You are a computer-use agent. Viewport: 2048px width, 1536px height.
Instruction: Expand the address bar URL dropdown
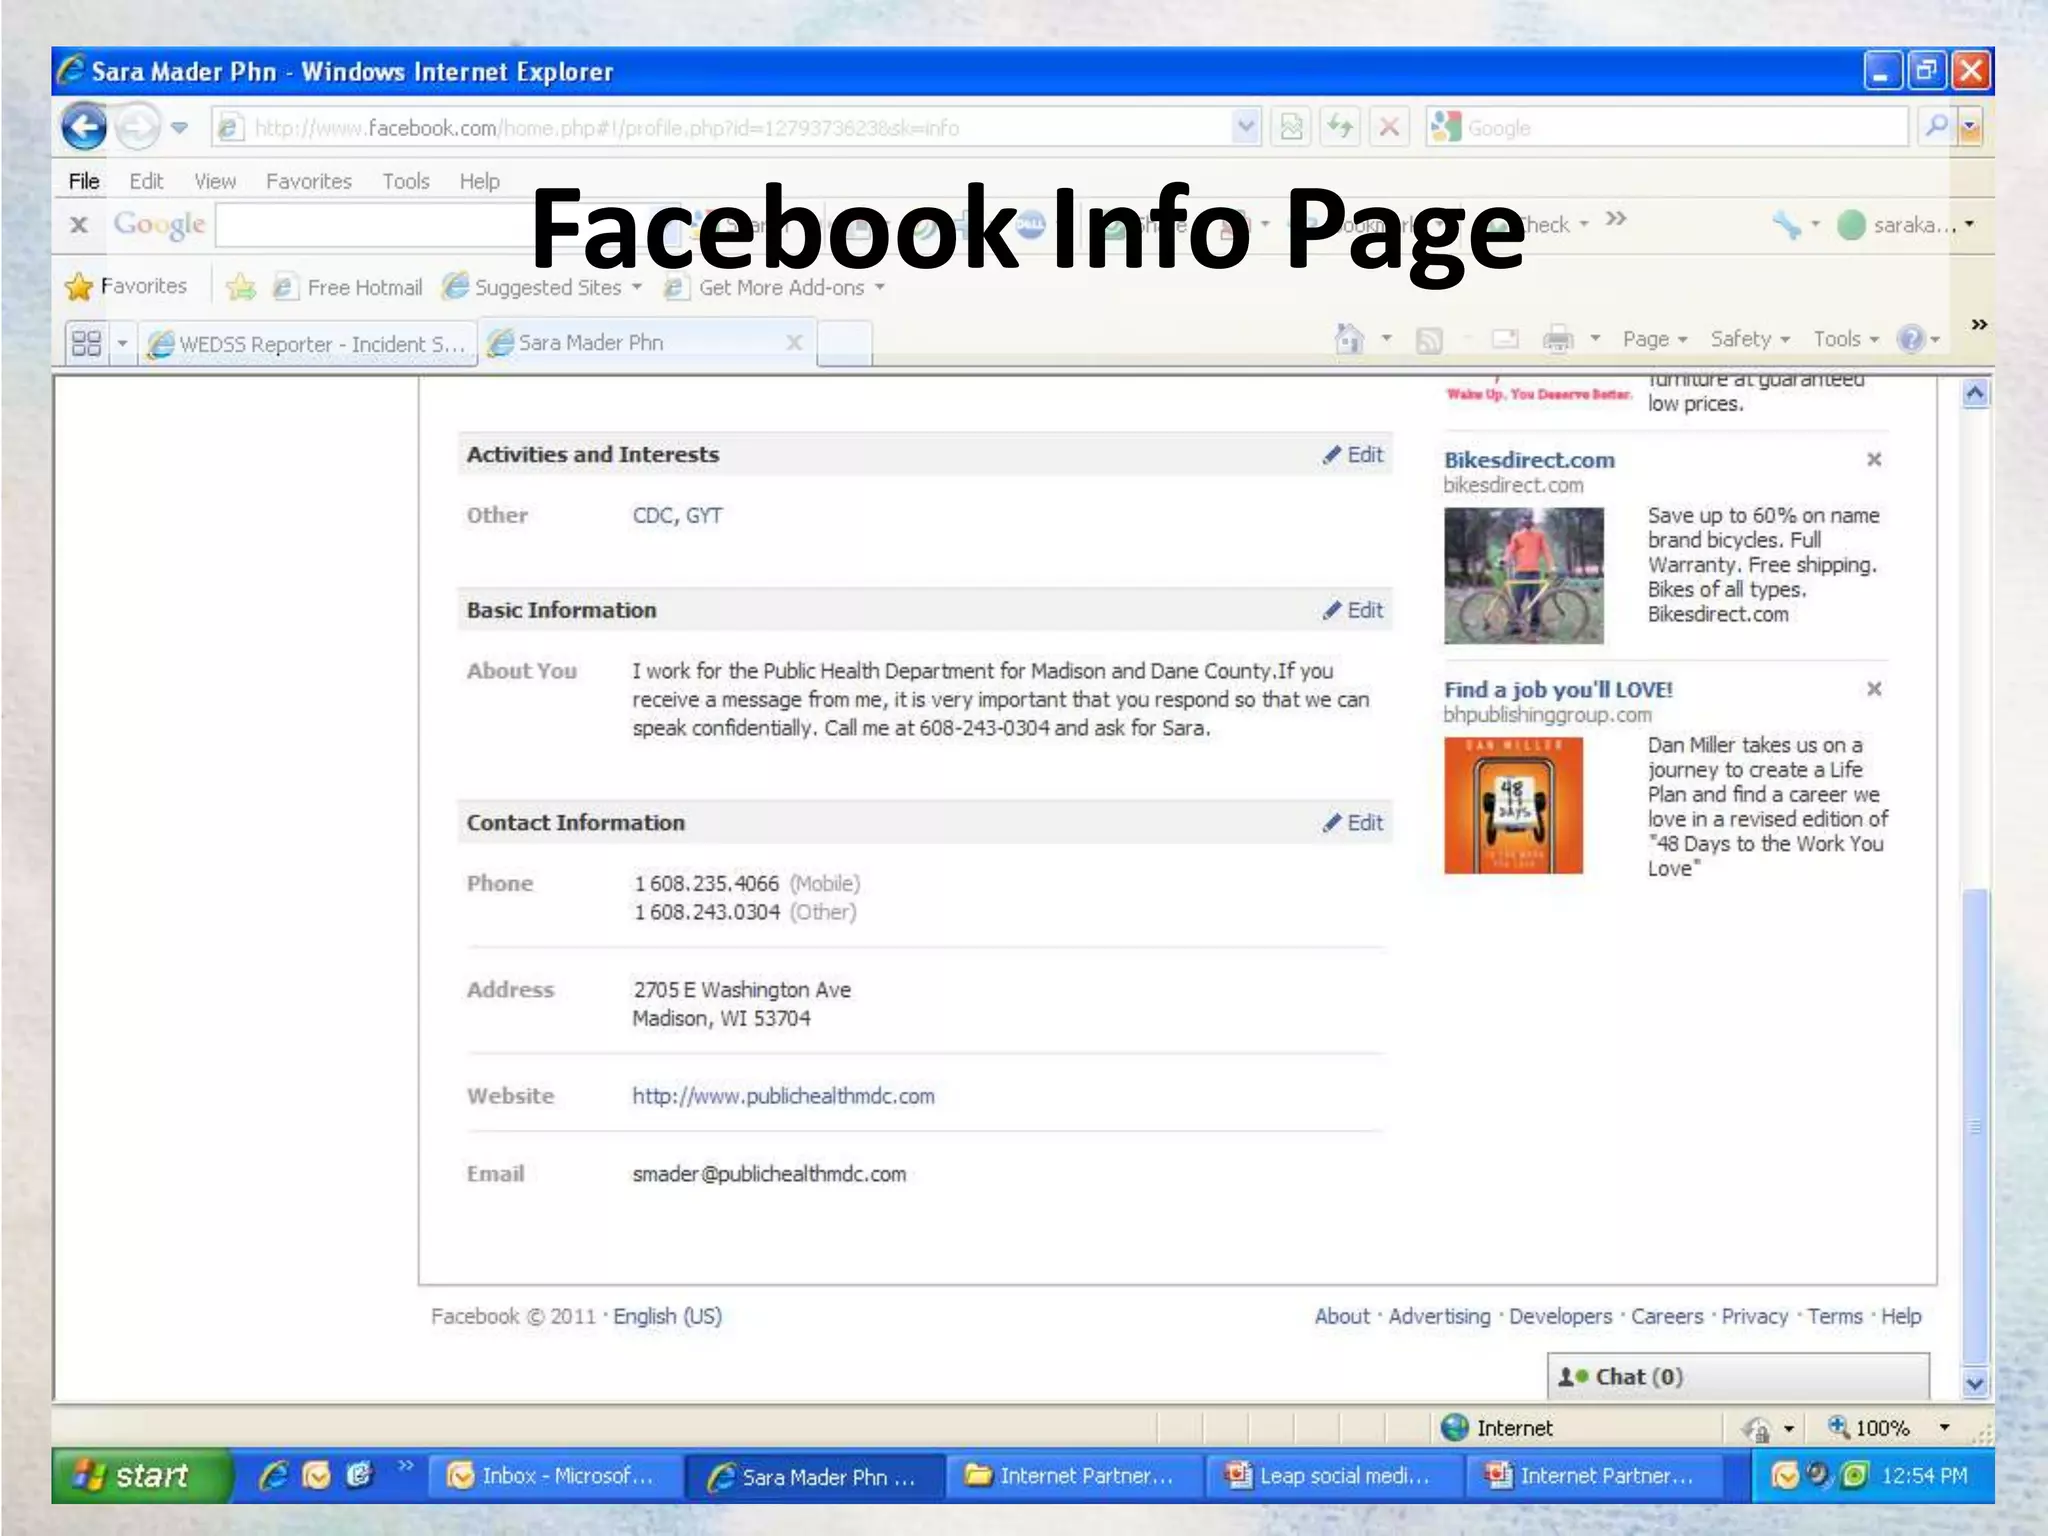pos(1246,127)
